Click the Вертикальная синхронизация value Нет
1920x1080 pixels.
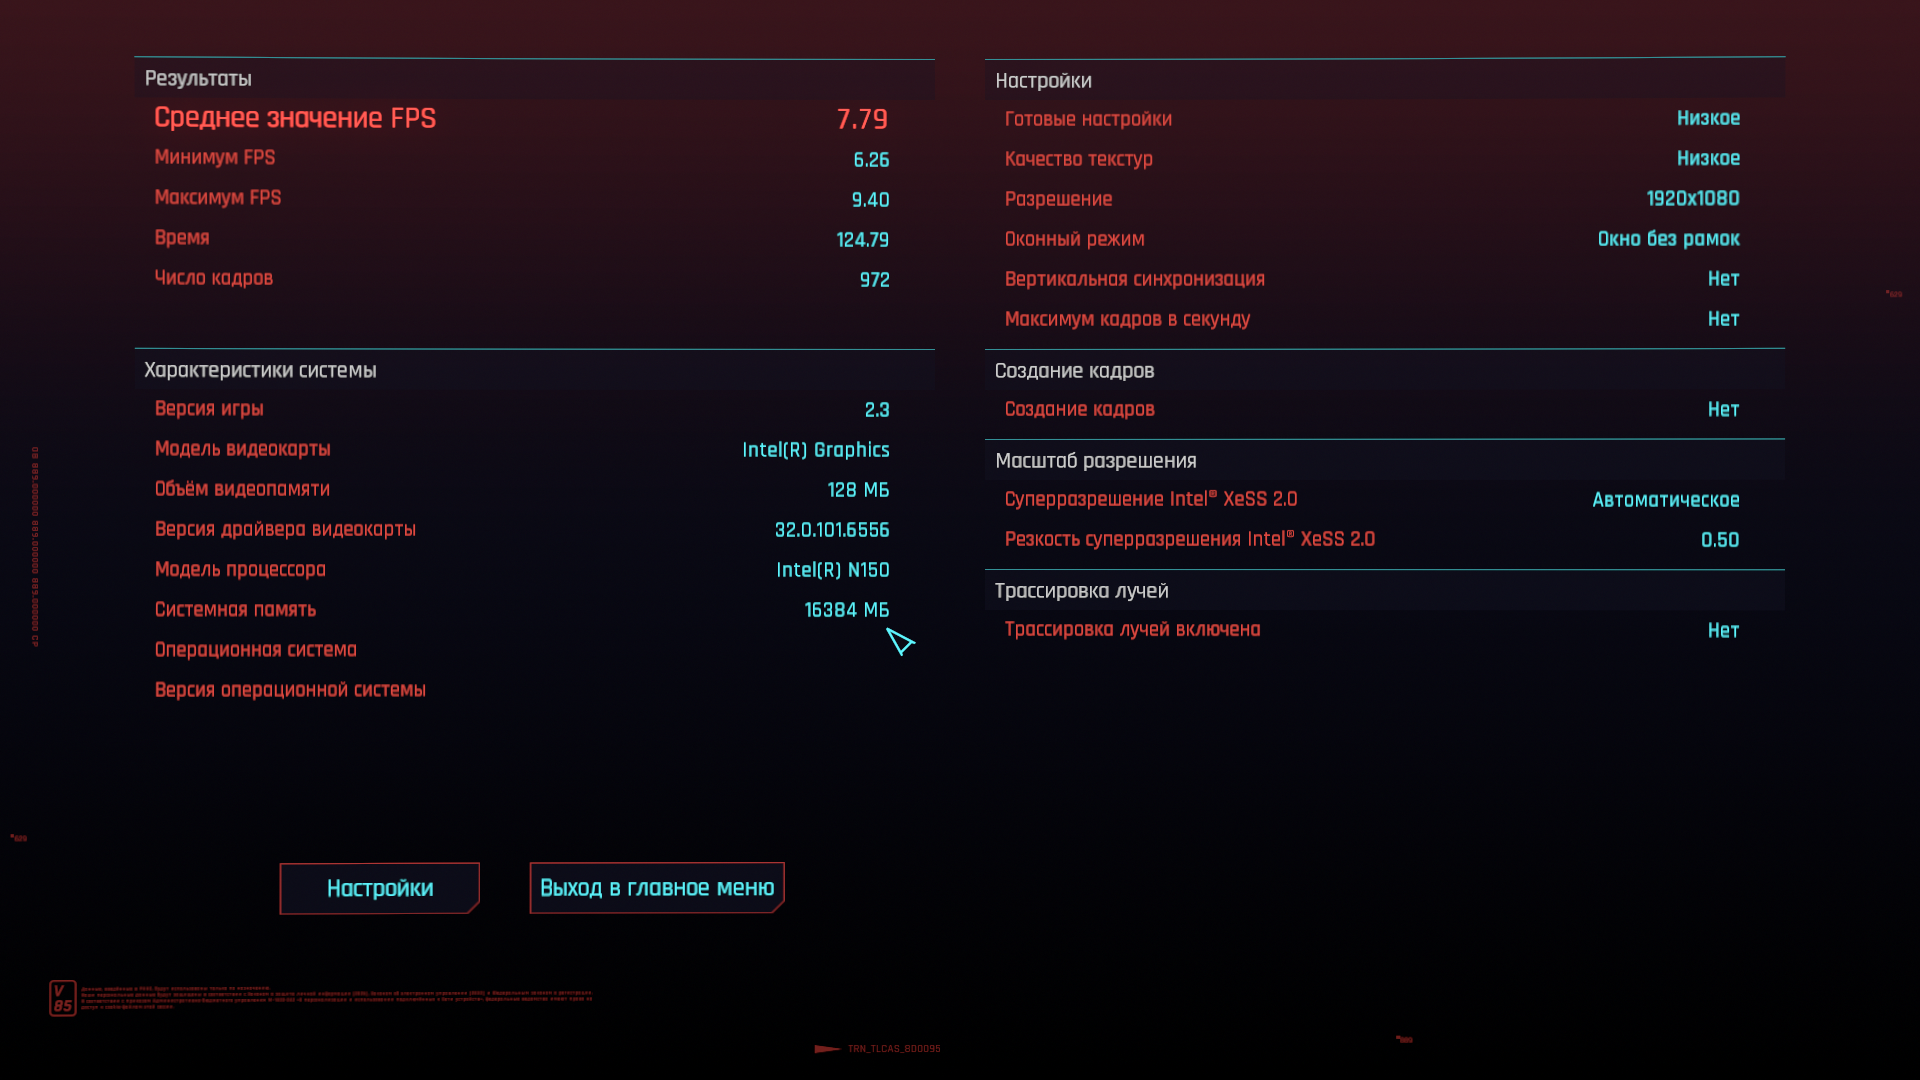(x=1723, y=279)
